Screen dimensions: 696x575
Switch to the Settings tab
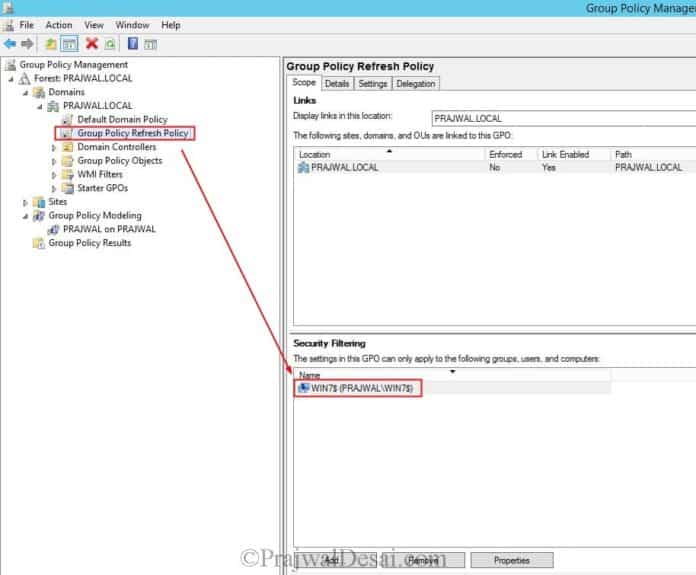(373, 83)
